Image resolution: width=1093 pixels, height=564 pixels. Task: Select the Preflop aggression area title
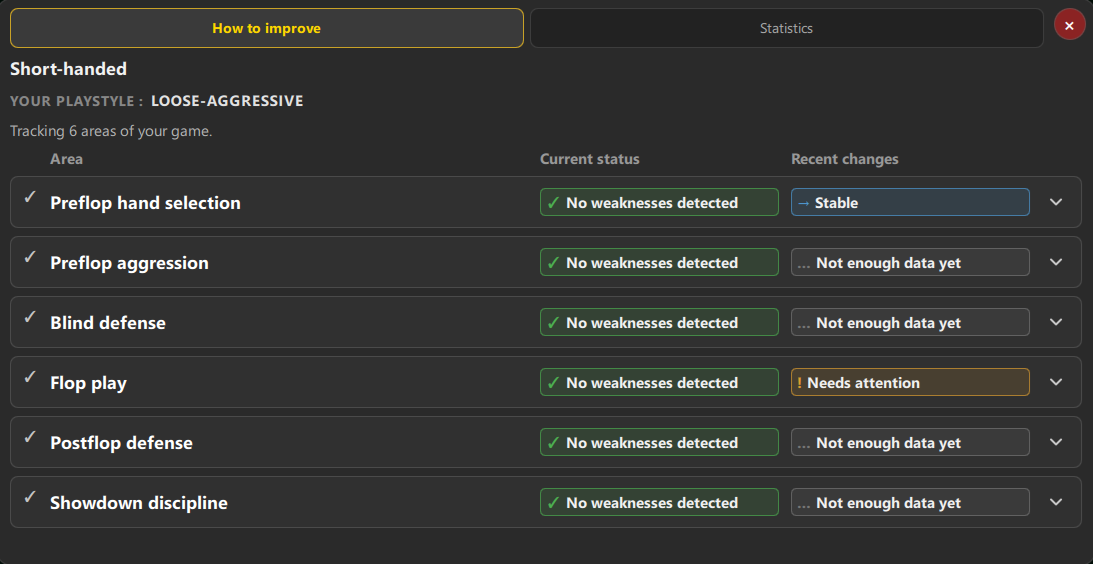pos(129,263)
